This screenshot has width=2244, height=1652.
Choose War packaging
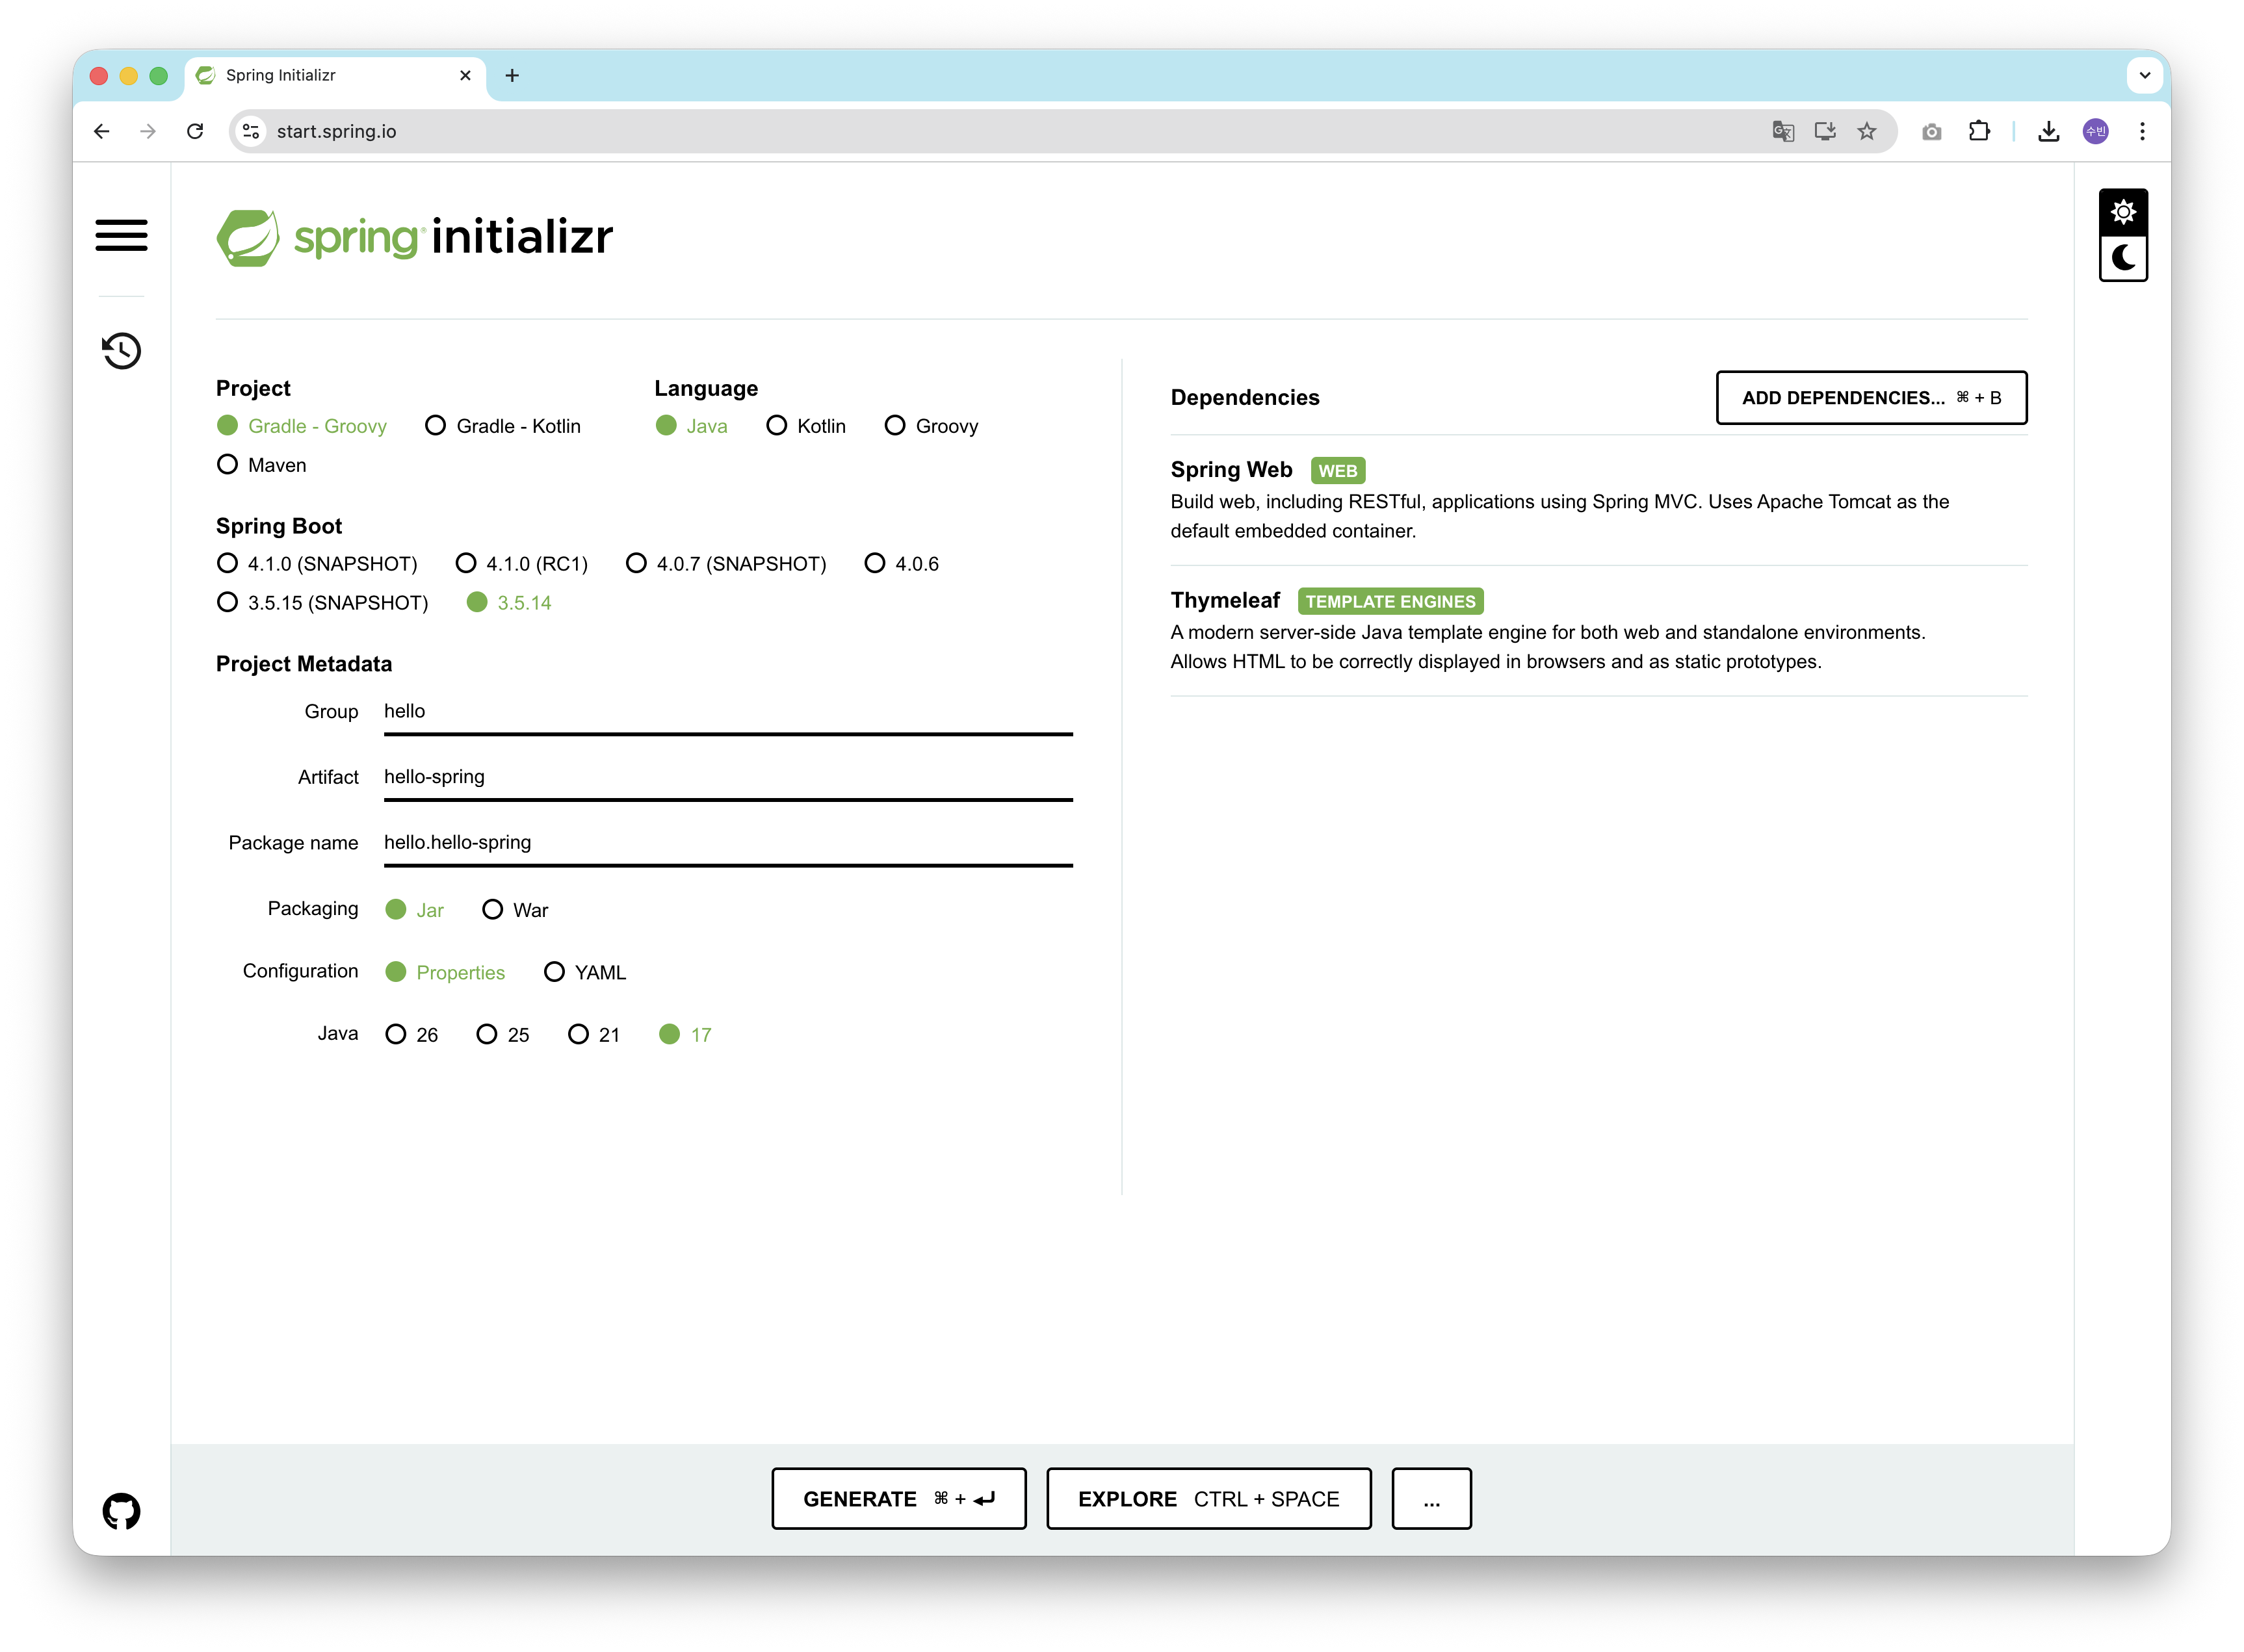(516, 910)
